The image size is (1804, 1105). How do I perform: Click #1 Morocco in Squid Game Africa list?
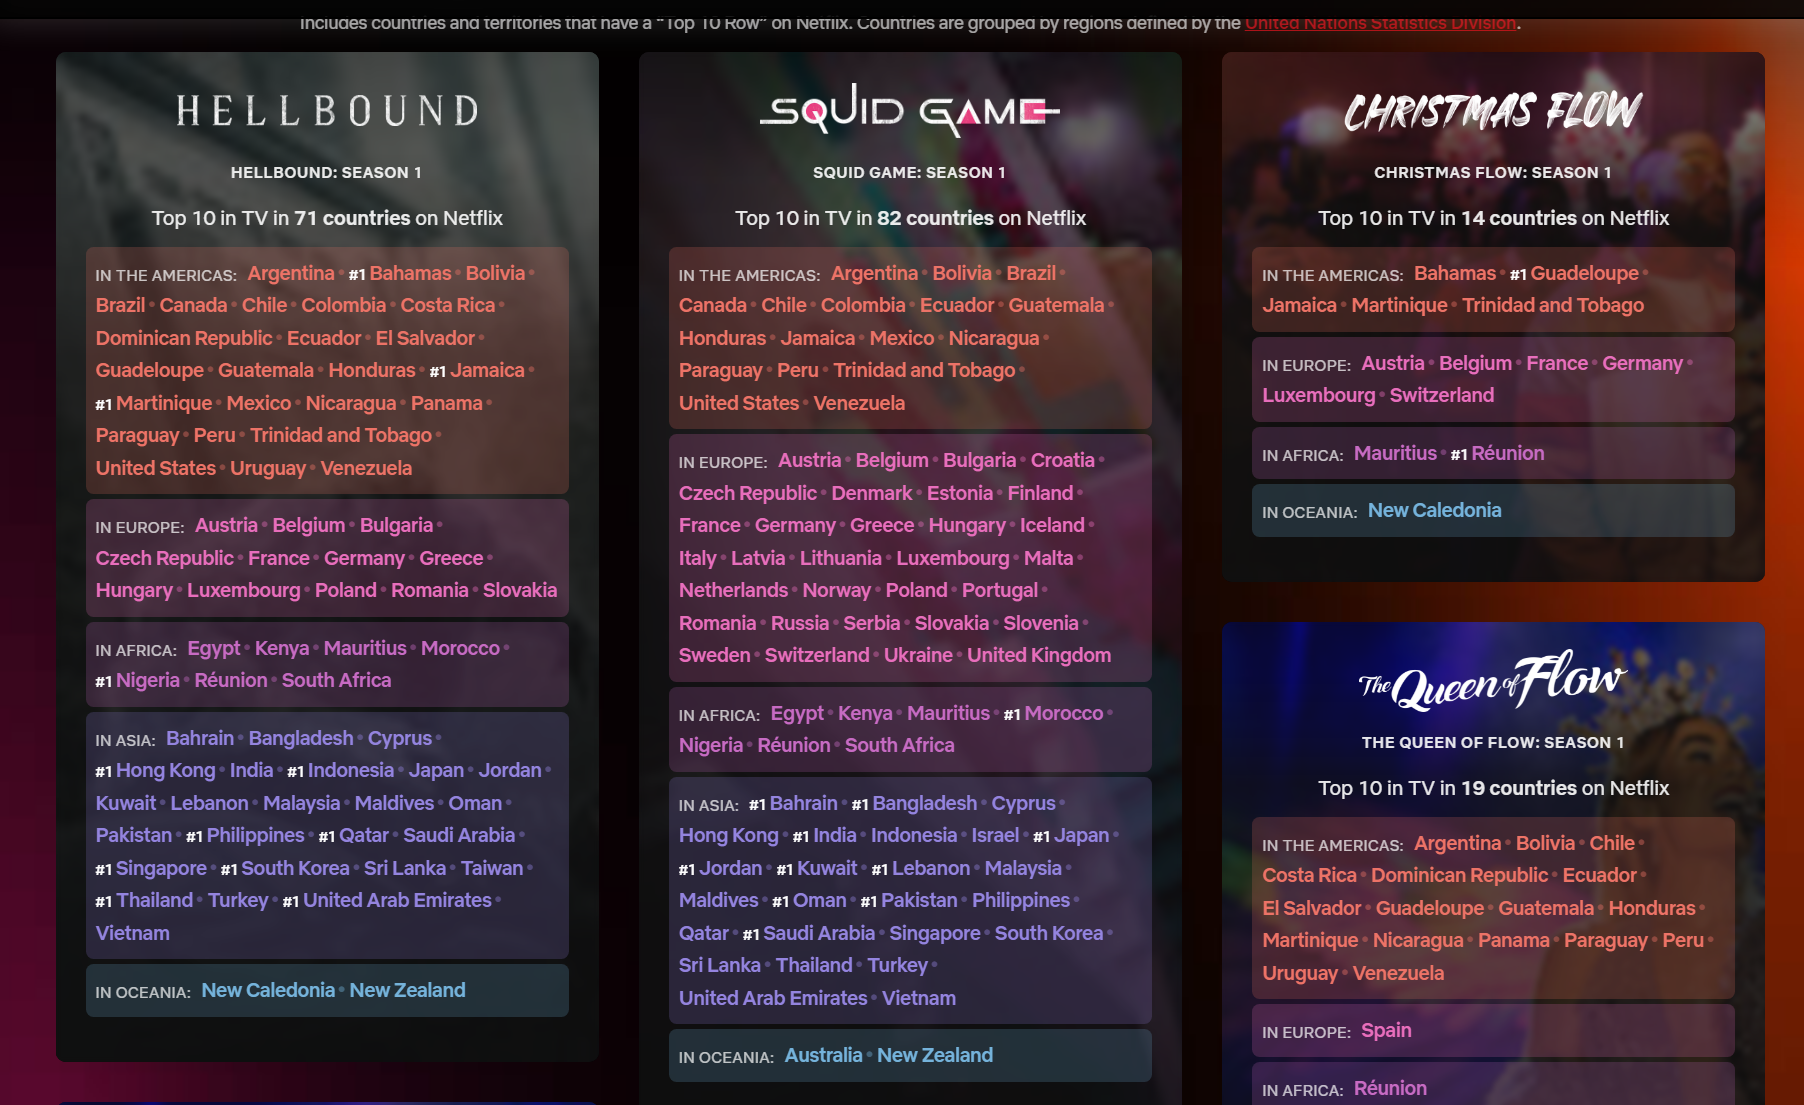[1053, 714]
